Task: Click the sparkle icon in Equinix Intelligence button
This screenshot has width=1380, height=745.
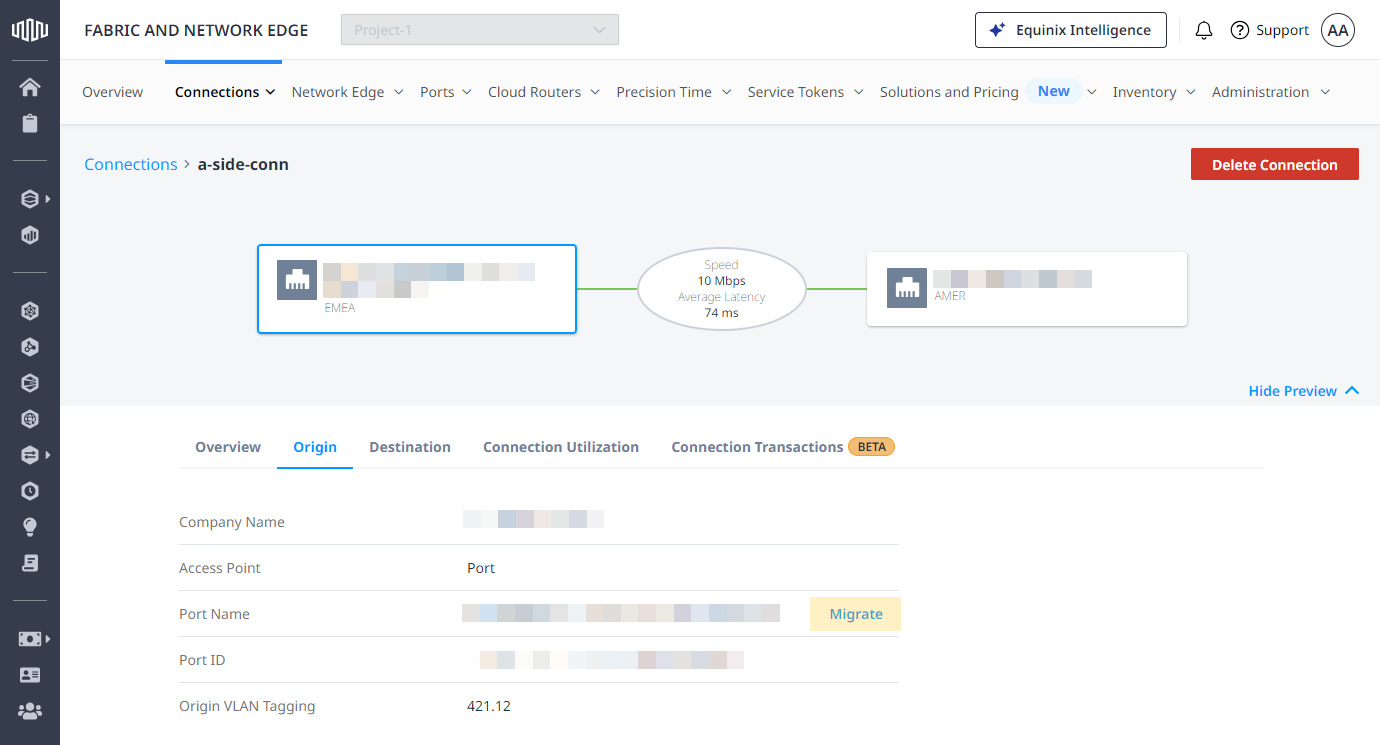Action: tap(997, 30)
